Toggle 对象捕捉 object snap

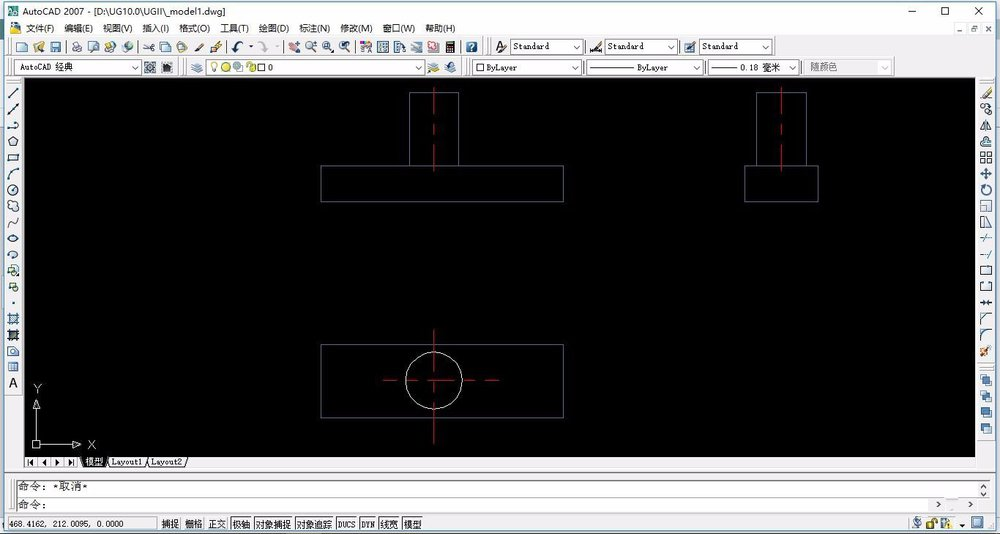coord(273,524)
